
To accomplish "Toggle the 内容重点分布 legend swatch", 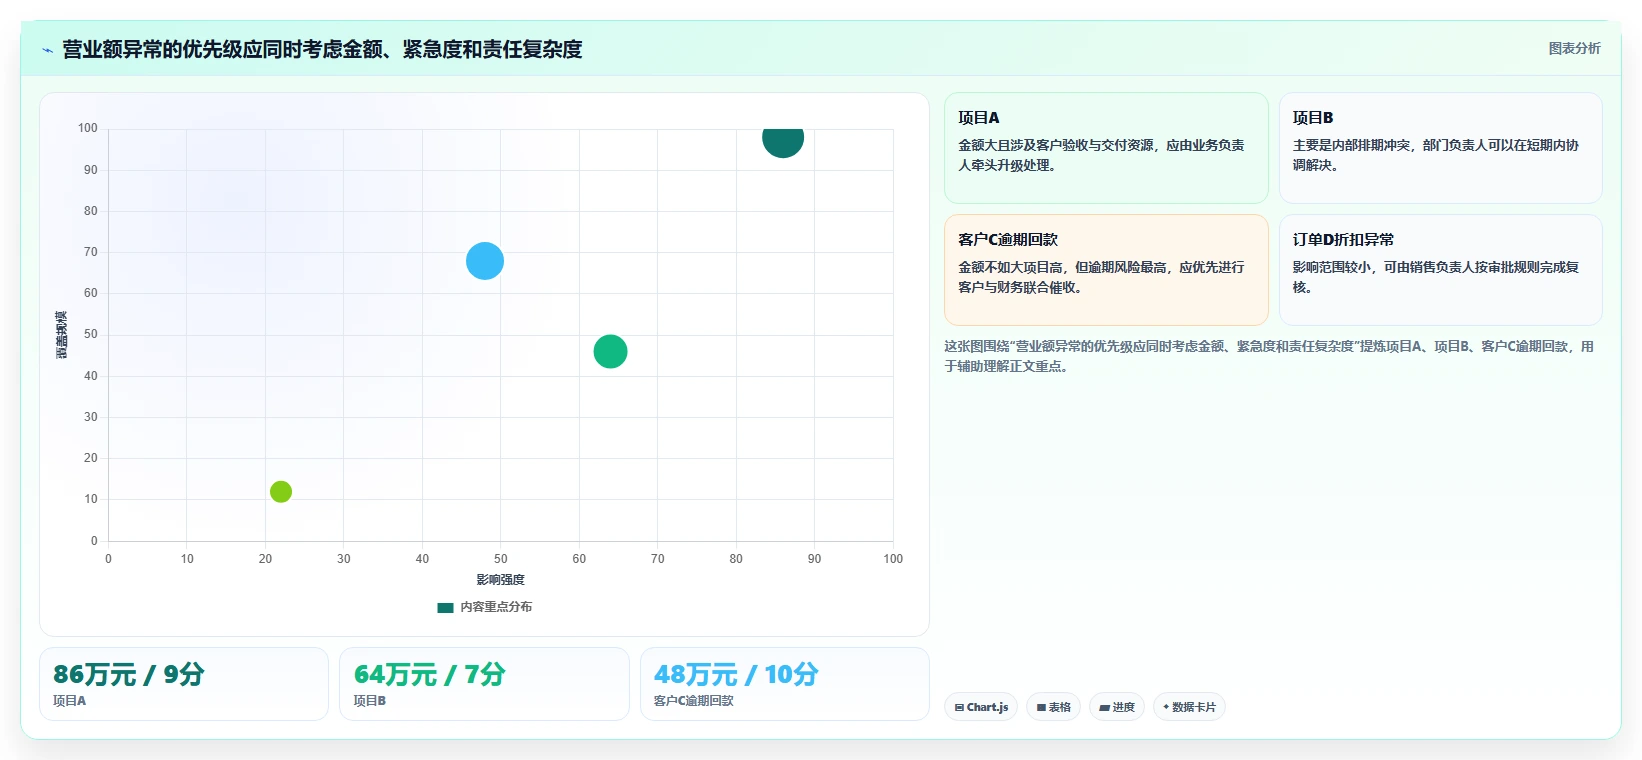I will point(445,607).
